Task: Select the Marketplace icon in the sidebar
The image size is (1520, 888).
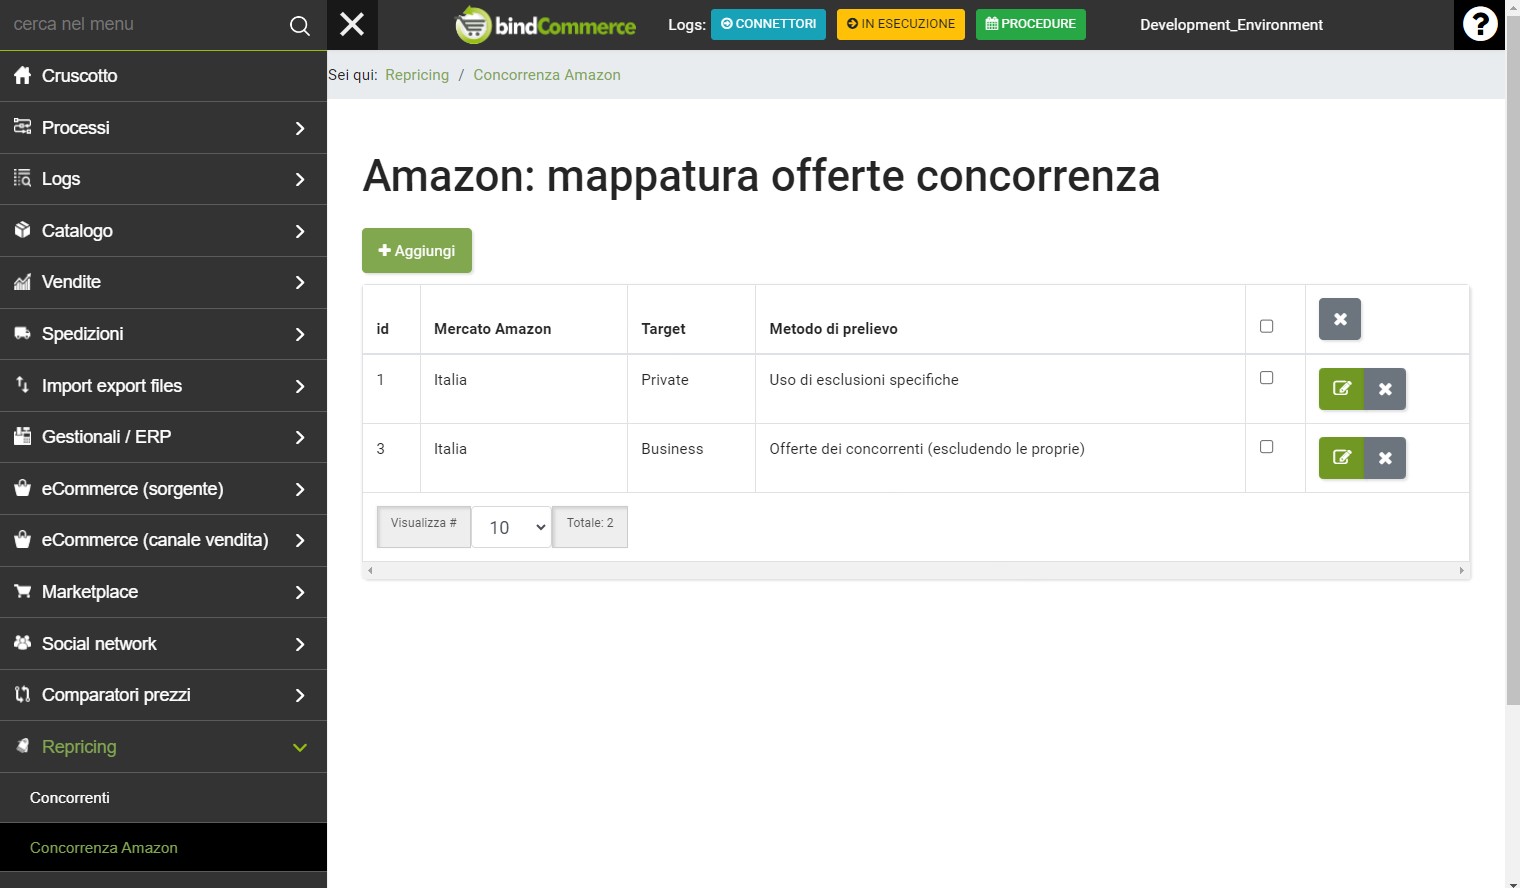Action: point(22,591)
